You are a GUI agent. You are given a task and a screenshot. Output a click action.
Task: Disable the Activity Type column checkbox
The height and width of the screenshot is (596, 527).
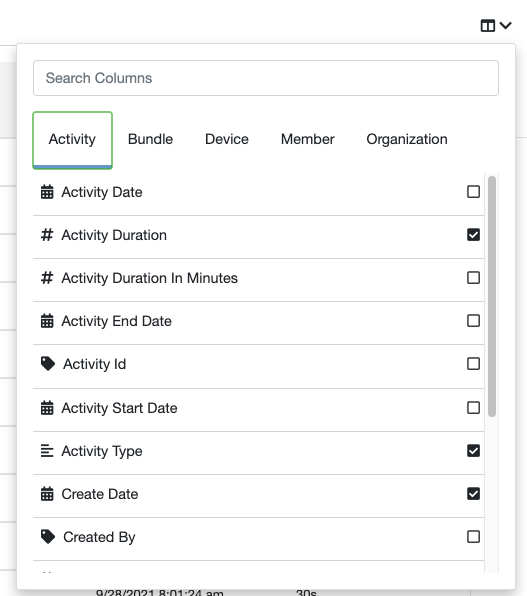(473, 451)
